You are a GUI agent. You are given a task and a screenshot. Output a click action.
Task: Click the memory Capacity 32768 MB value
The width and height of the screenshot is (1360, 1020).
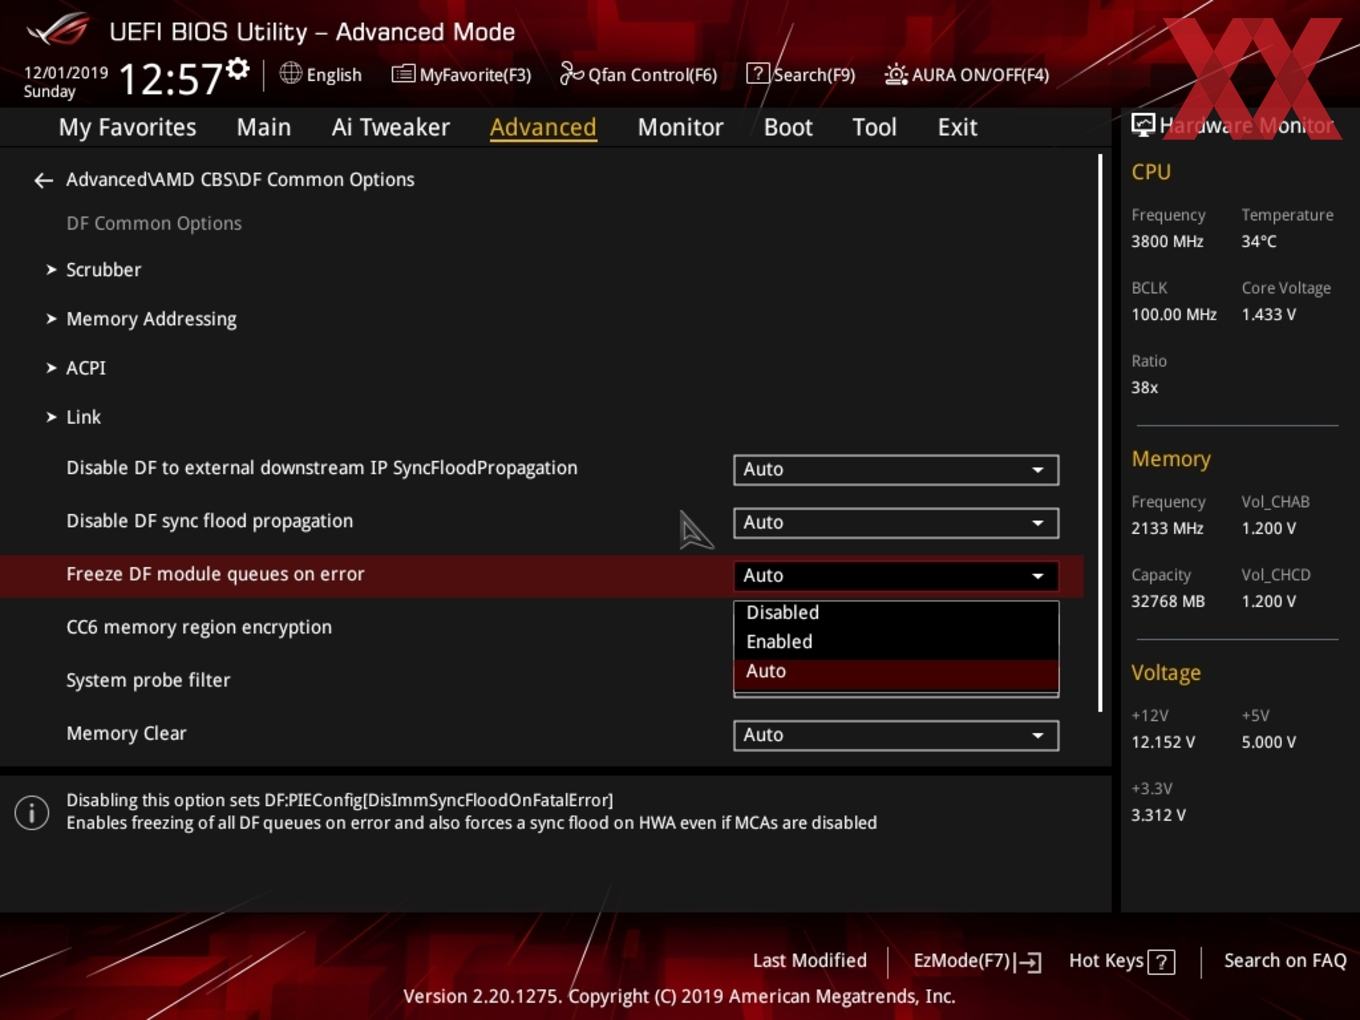point(1168,601)
